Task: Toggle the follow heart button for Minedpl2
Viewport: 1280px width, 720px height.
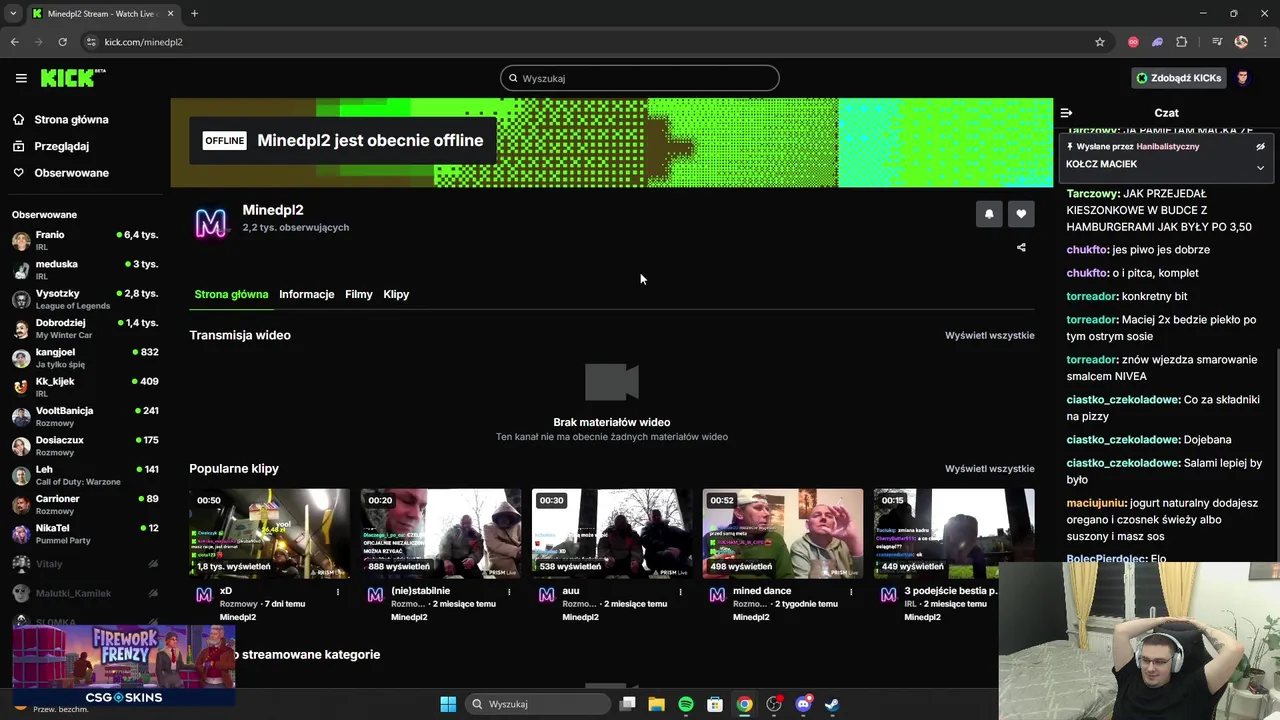Action: point(1021,214)
